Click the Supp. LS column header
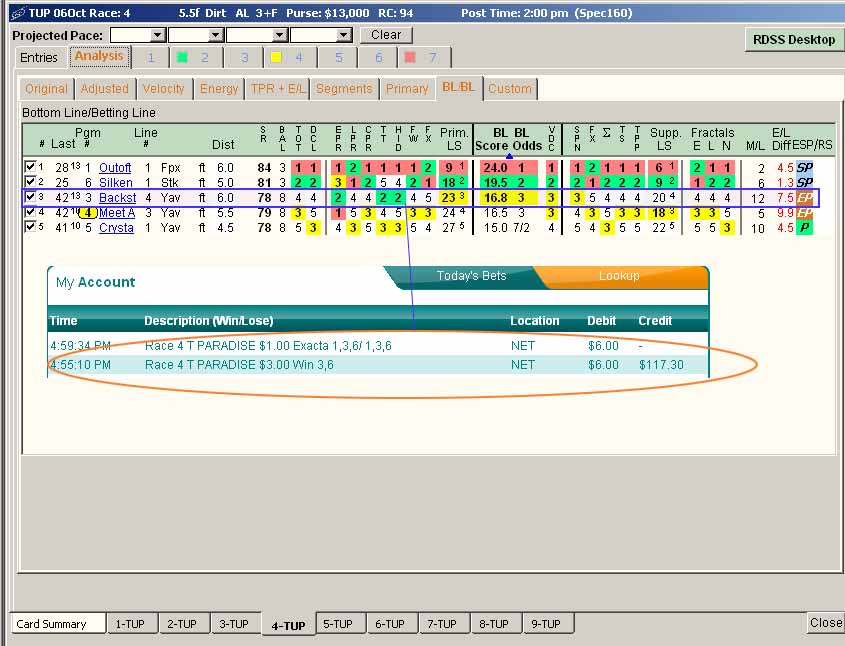This screenshot has width=845, height=646. pos(665,139)
